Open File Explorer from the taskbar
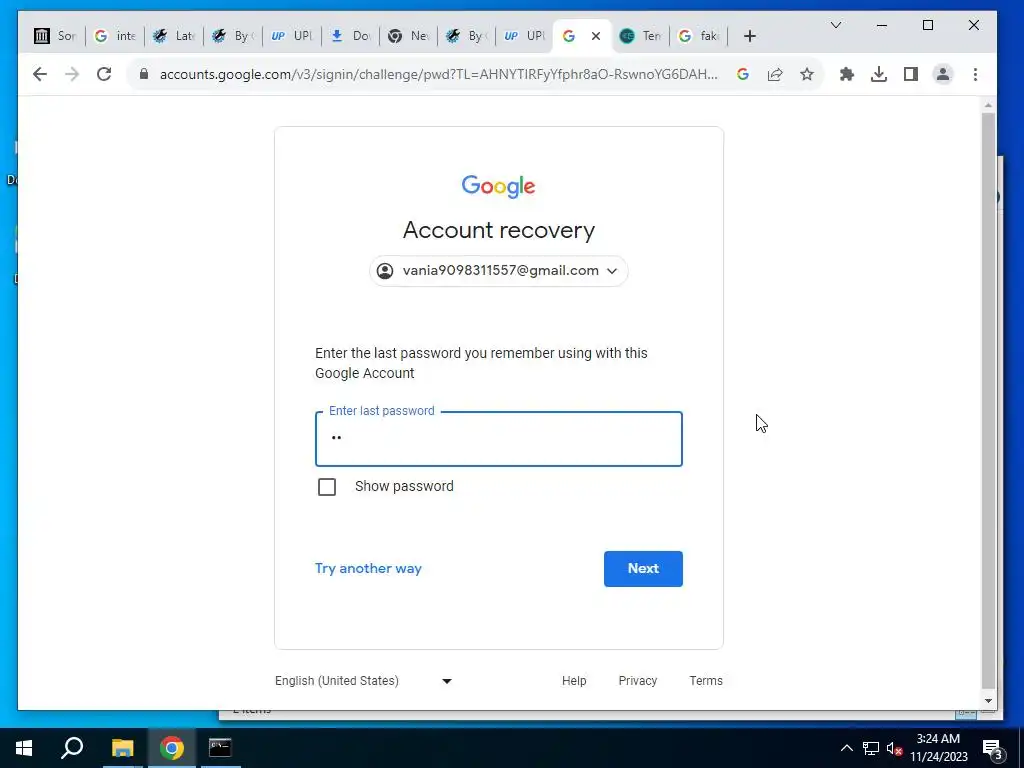This screenshot has width=1024, height=768. (122, 748)
